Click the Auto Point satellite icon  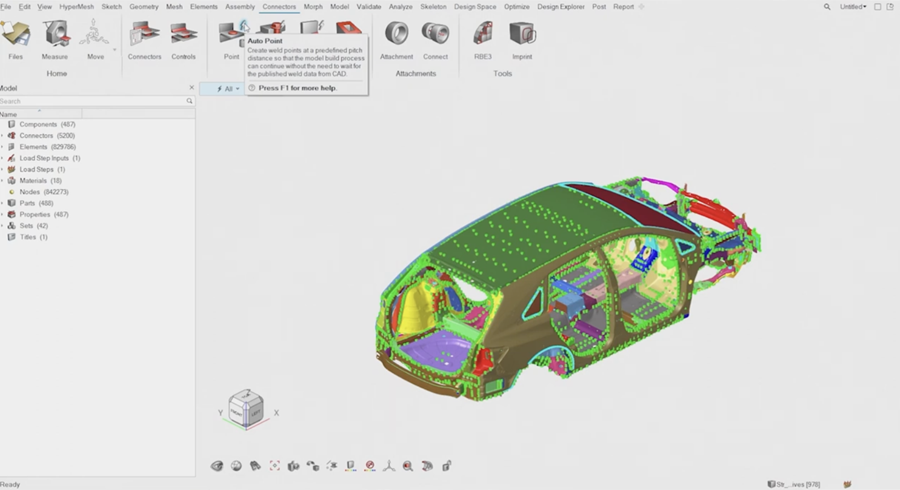tap(244, 26)
